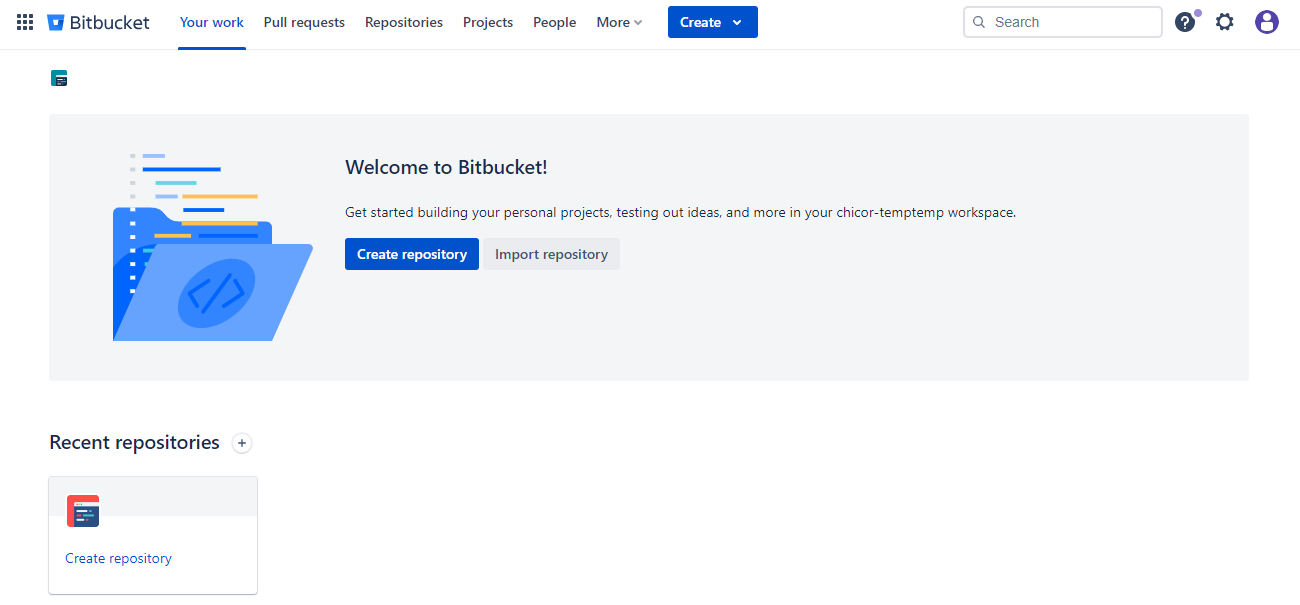The width and height of the screenshot is (1300, 605).
Task: Click the Import repository button
Action: coord(551,254)
